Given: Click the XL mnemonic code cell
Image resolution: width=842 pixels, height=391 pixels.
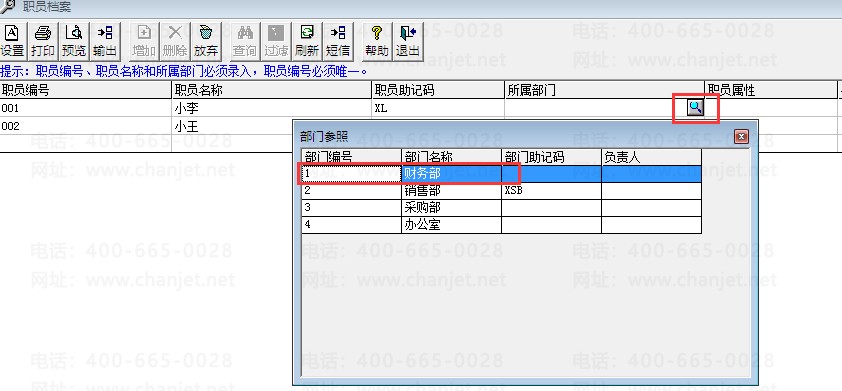Looking at the screenshot, I should point(438,108).
